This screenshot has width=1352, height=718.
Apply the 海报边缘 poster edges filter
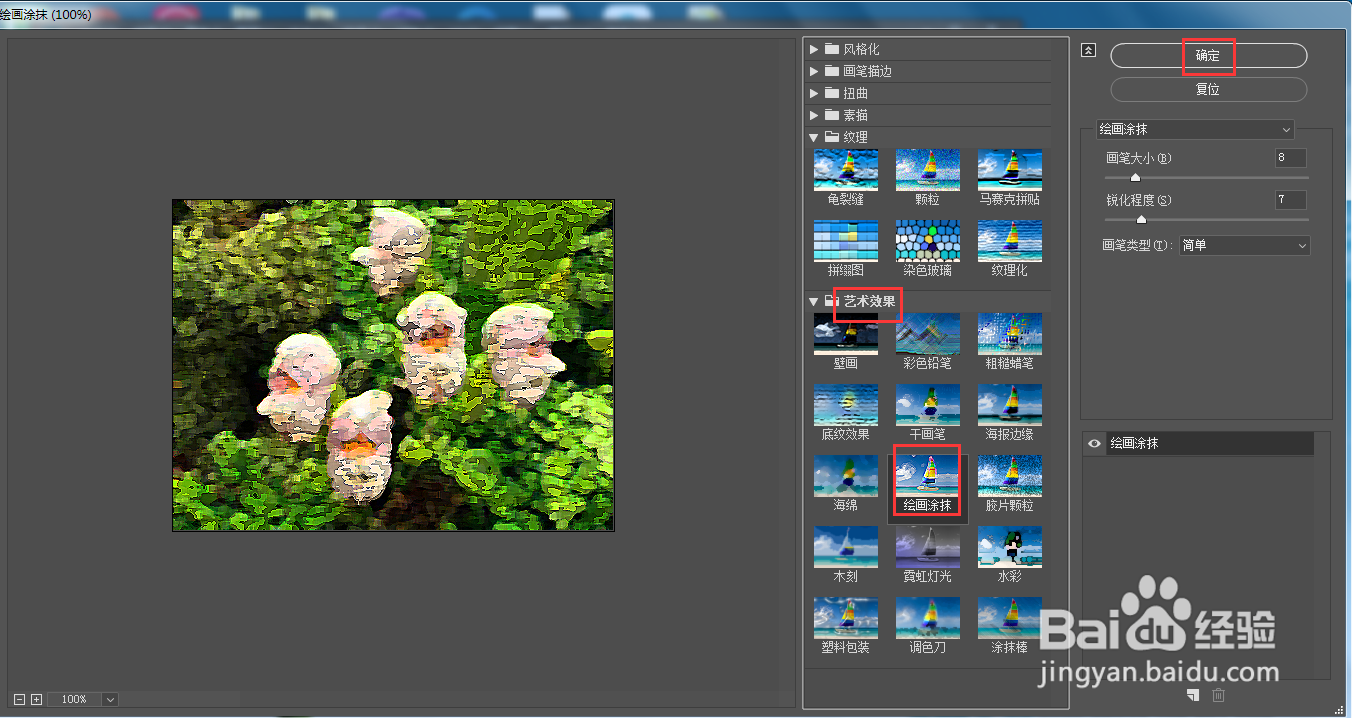point(1010,405)
